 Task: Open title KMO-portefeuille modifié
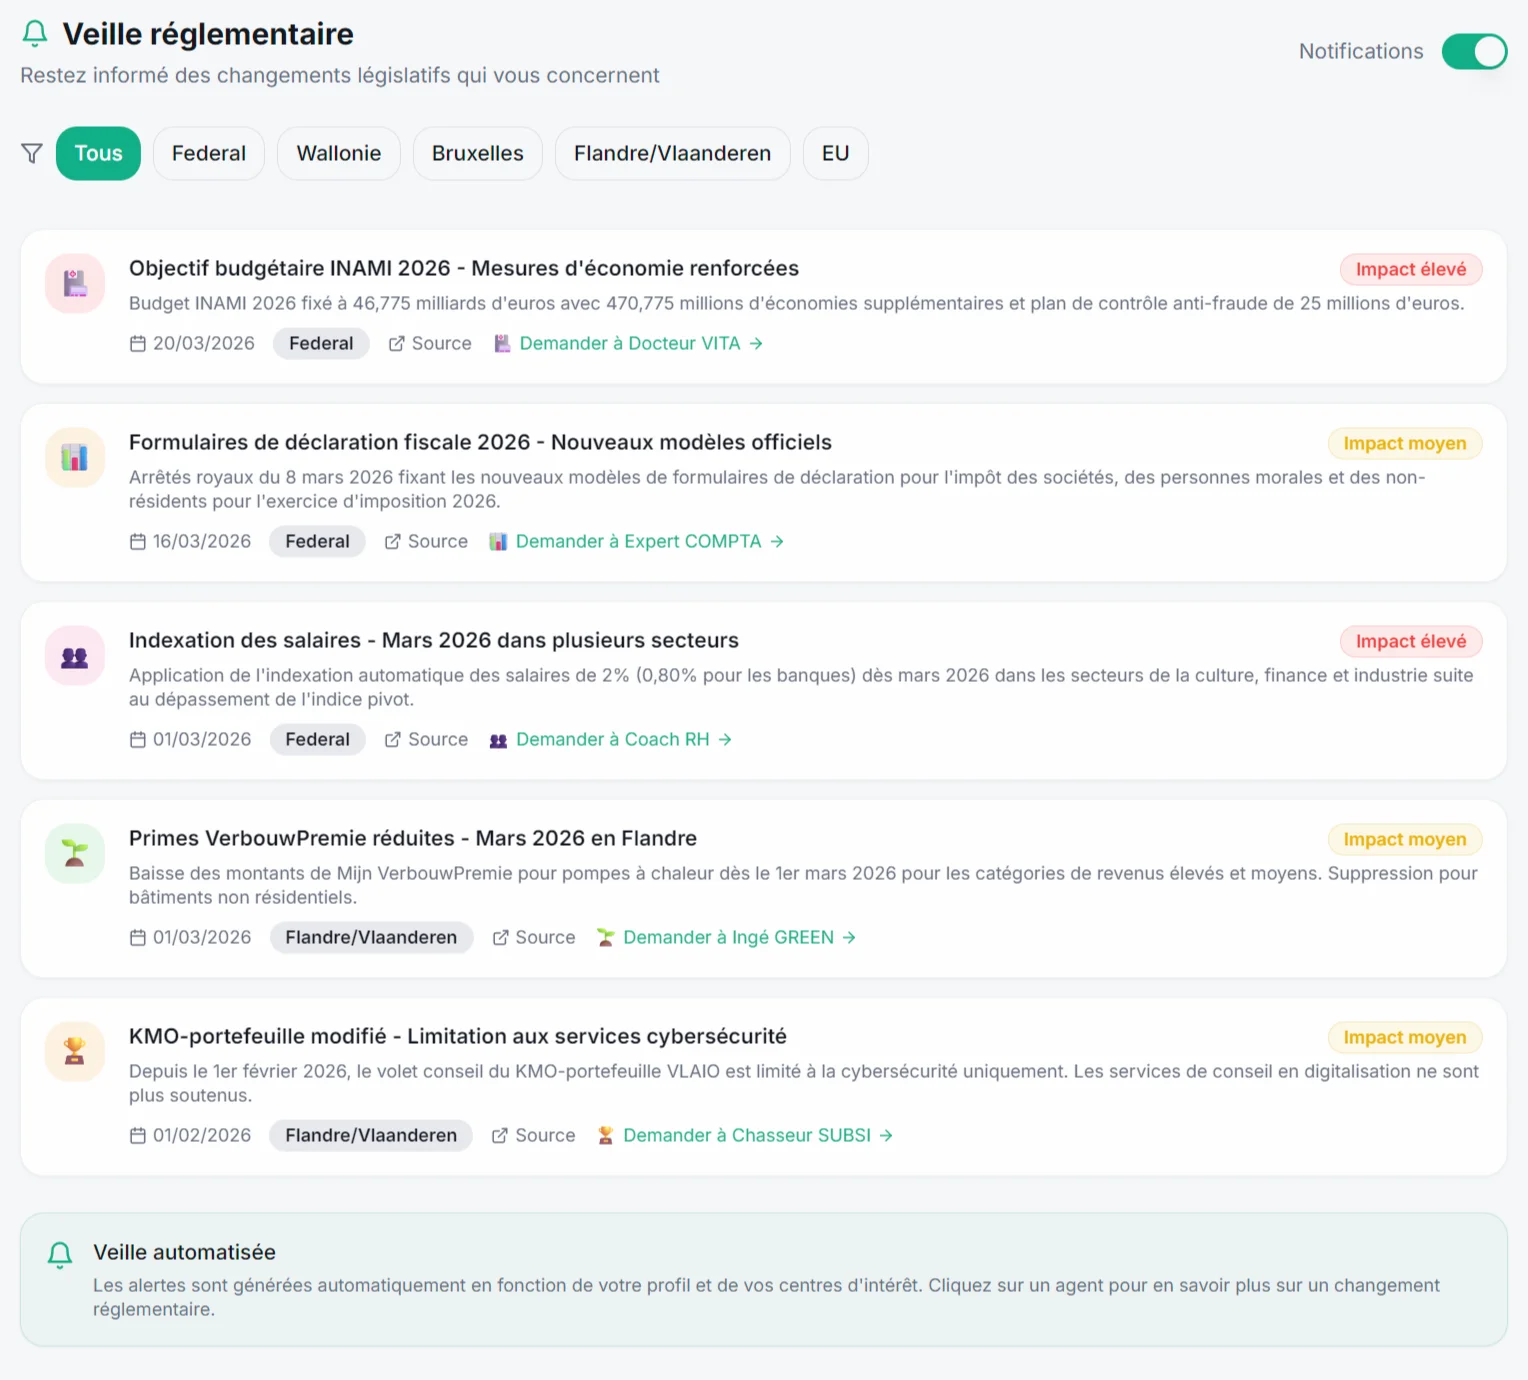458,1036
